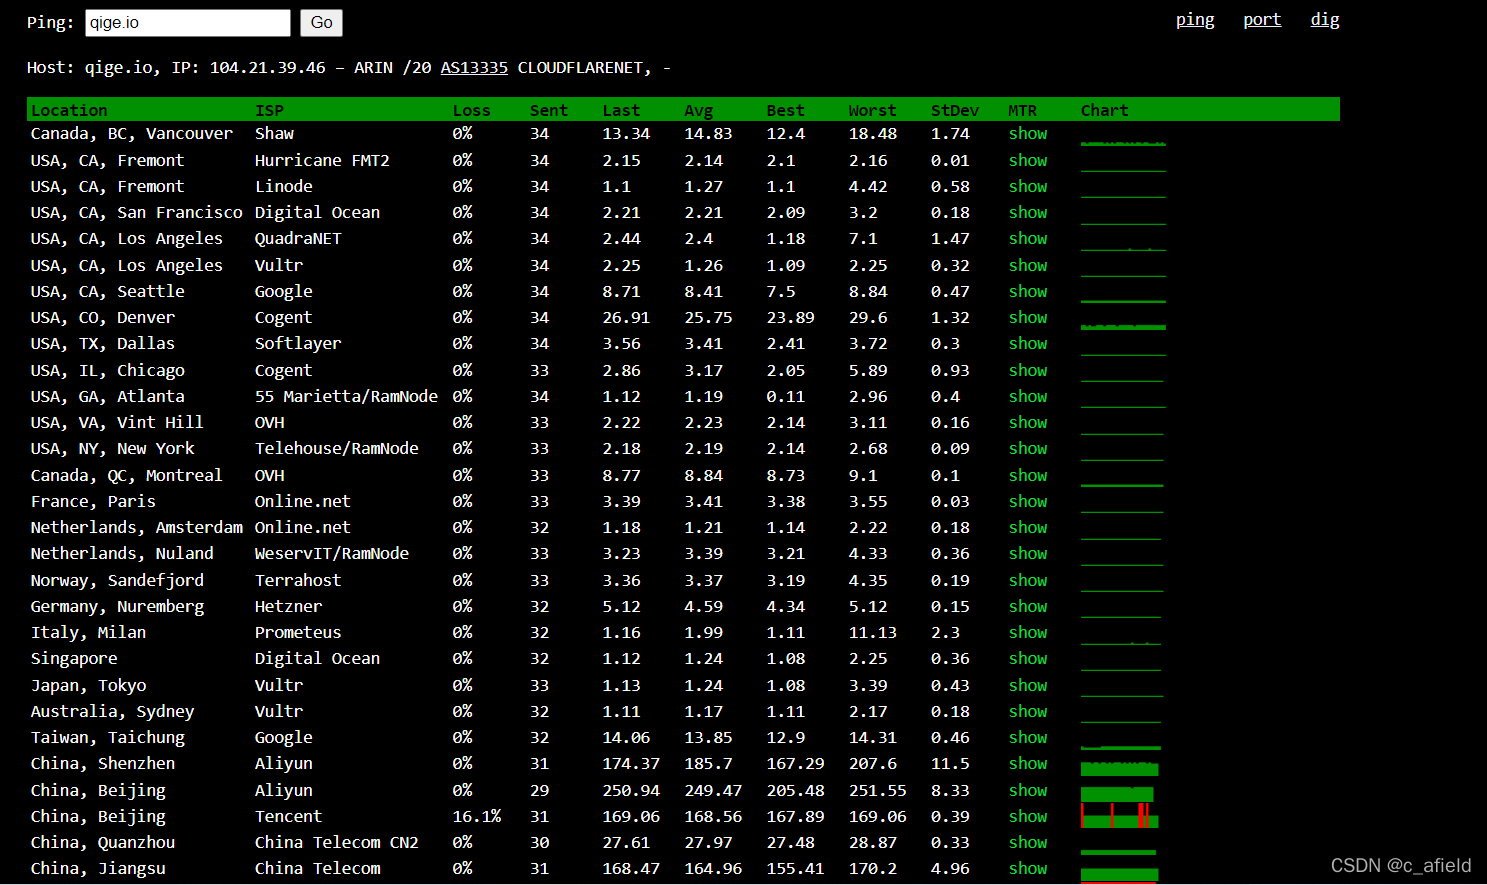Image resolution: width=1487 pixels, height=885 pixels.
Task: Show MTR for Dallas Softlayer
Action: [x=1028, y=343]
